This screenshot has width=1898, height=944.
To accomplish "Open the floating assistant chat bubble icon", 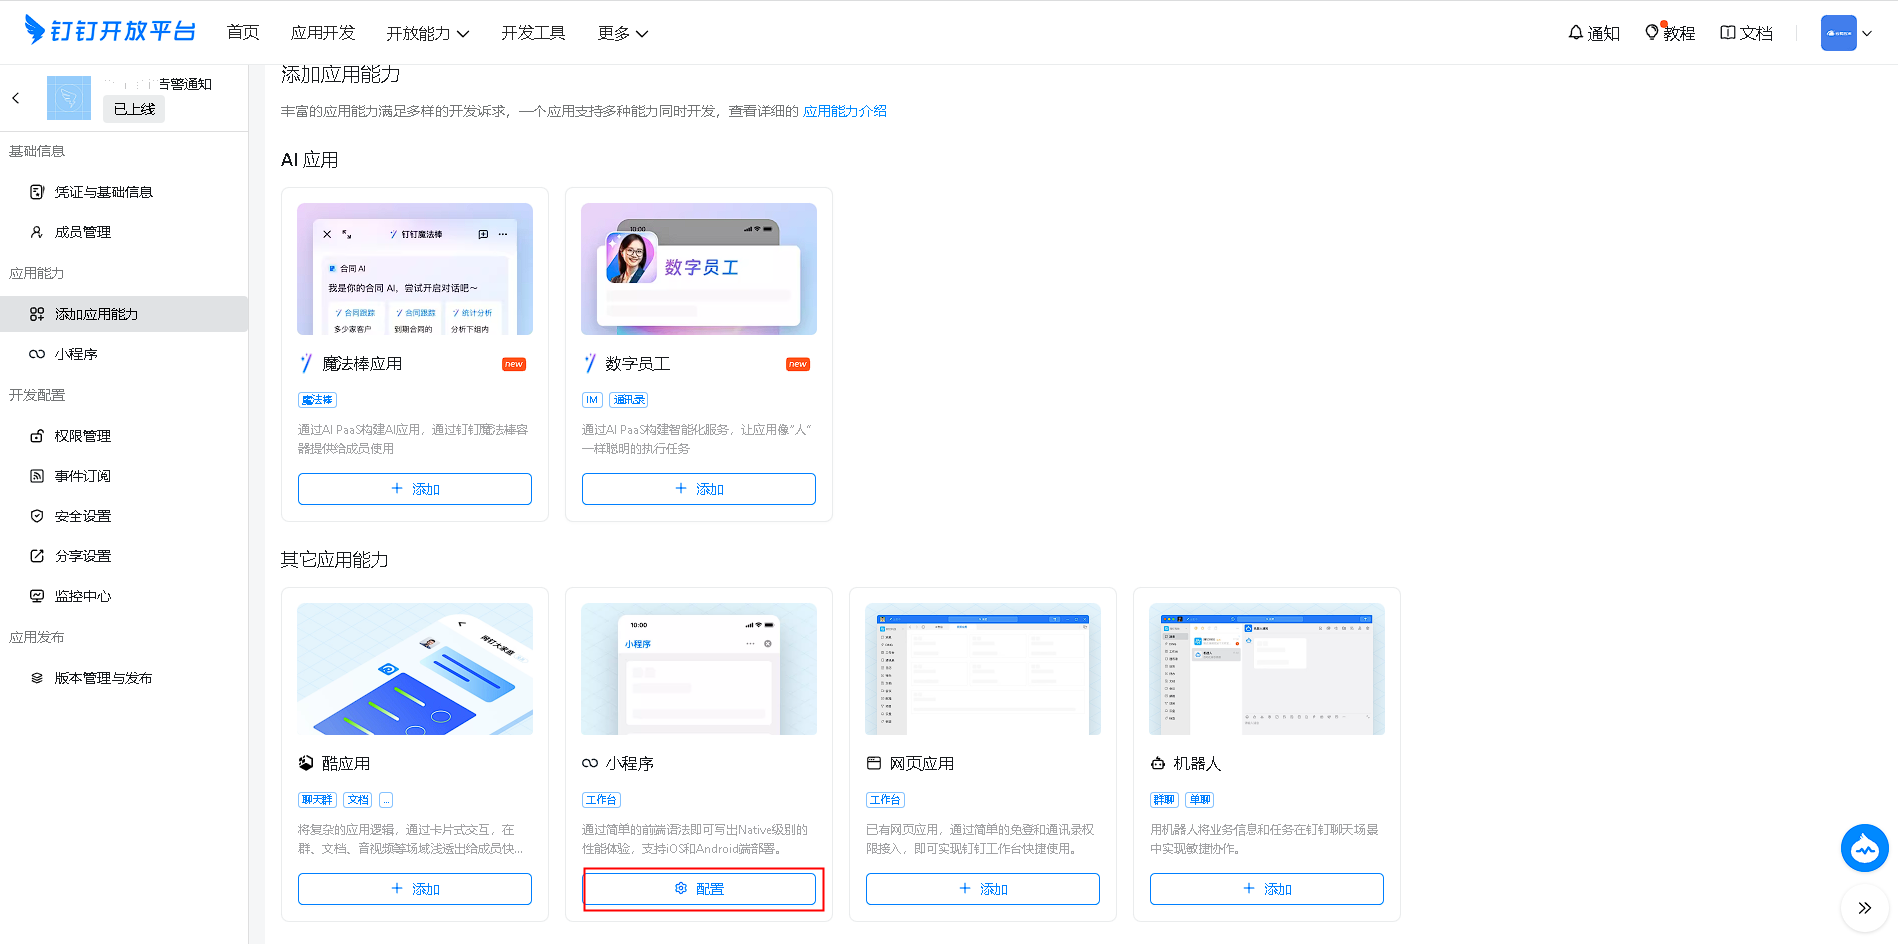I will coord(1864,848).
